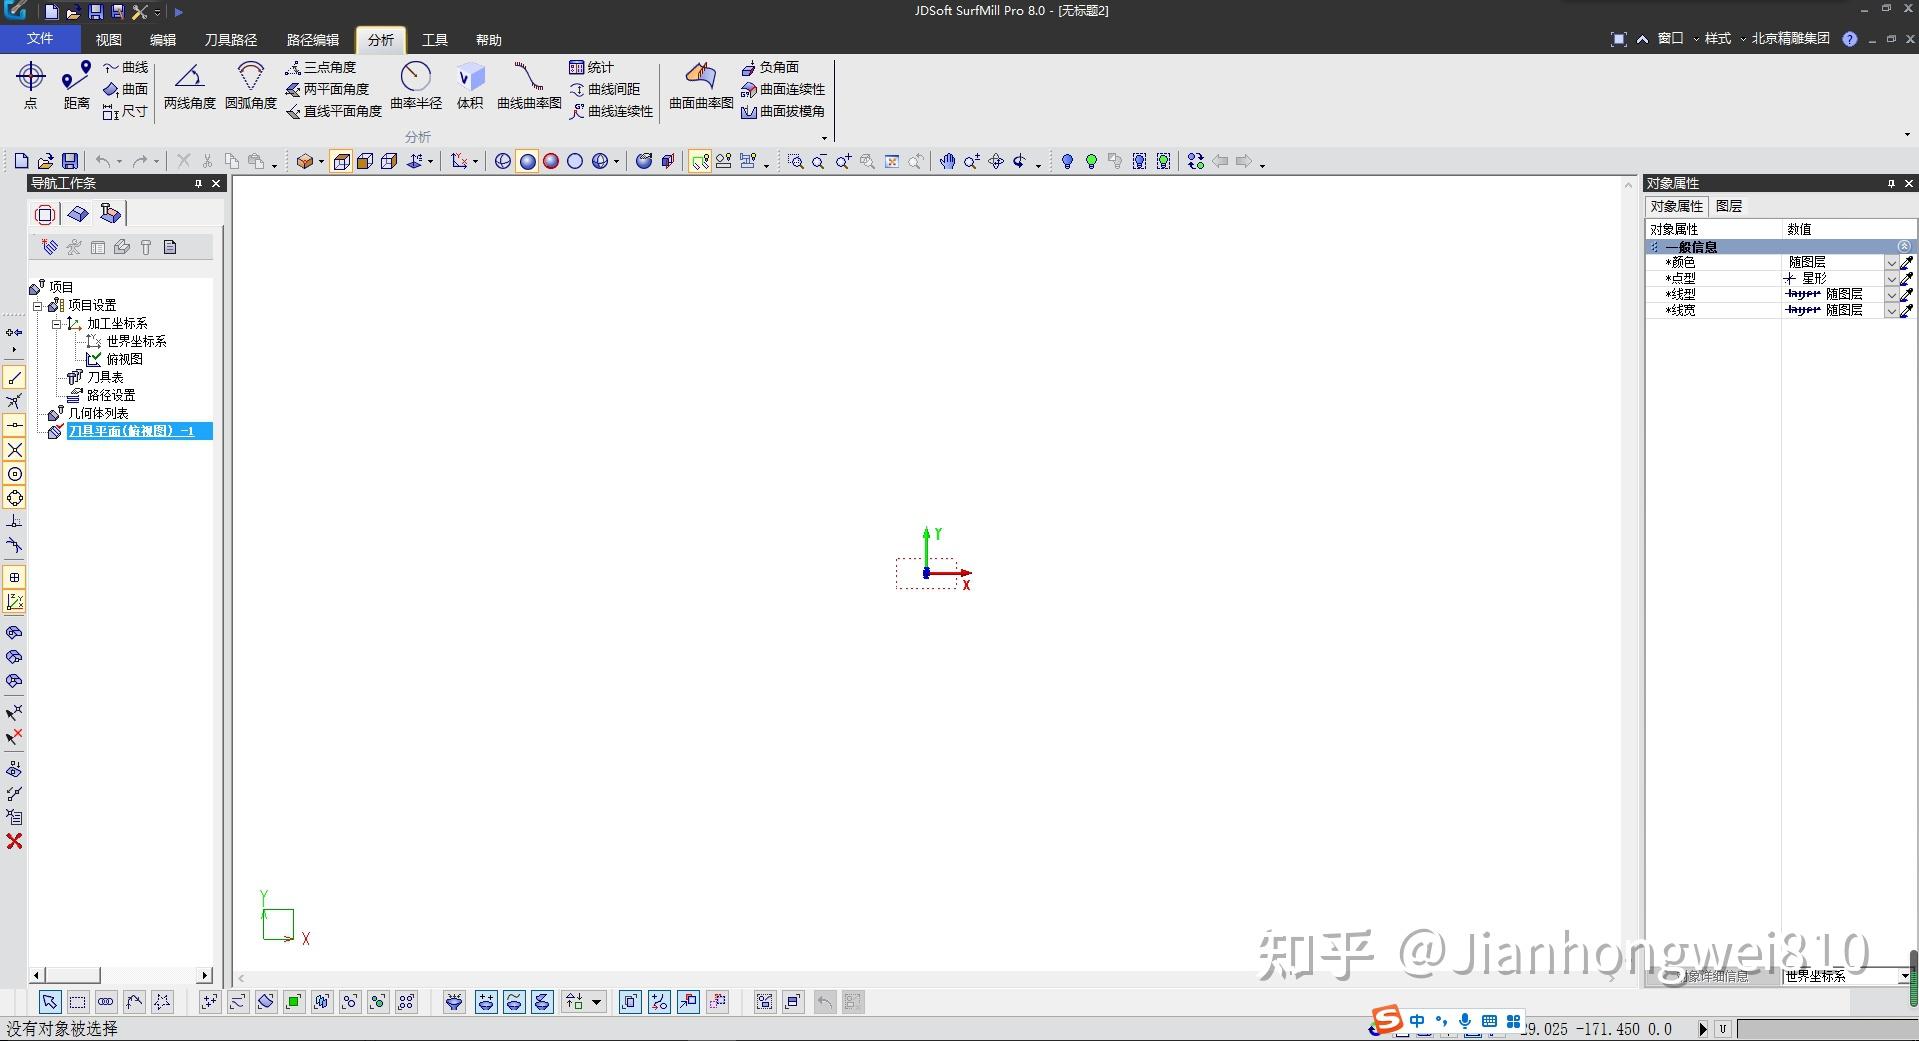Toggle the highlighted dimension snap button on left toolbar

(14, 602)
